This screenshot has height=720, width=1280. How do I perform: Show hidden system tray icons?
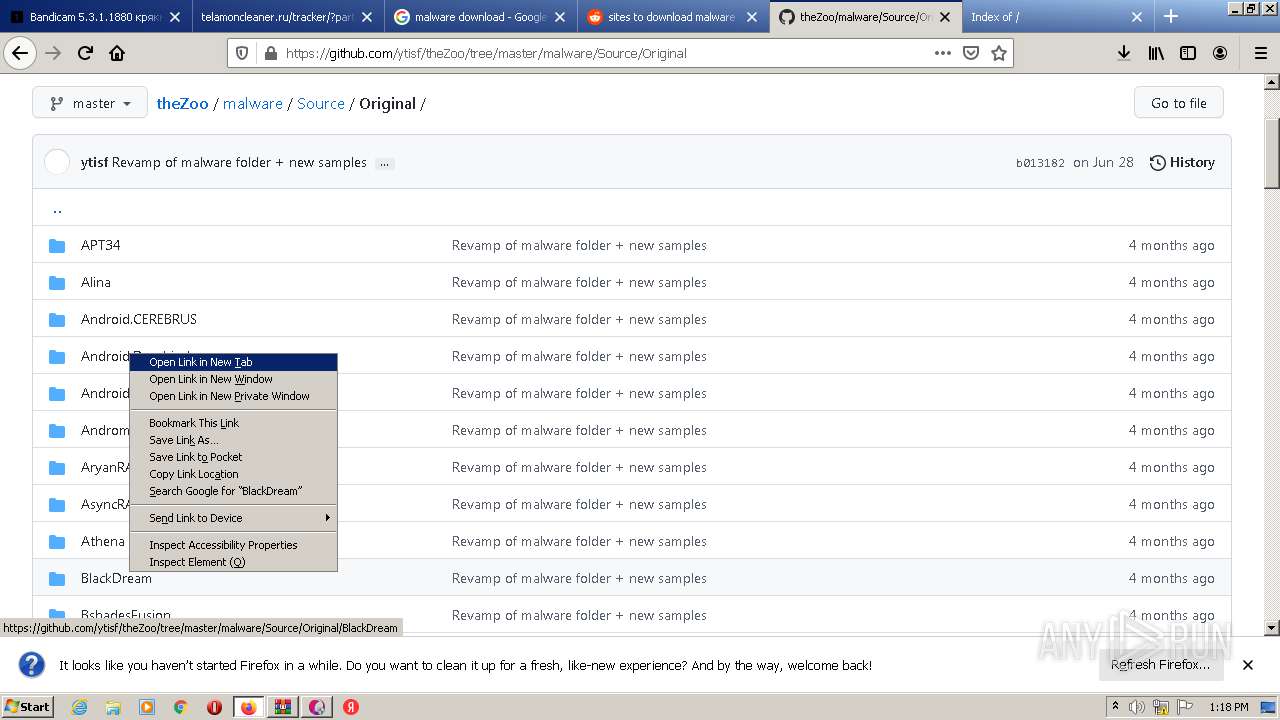coord(1115,707)
